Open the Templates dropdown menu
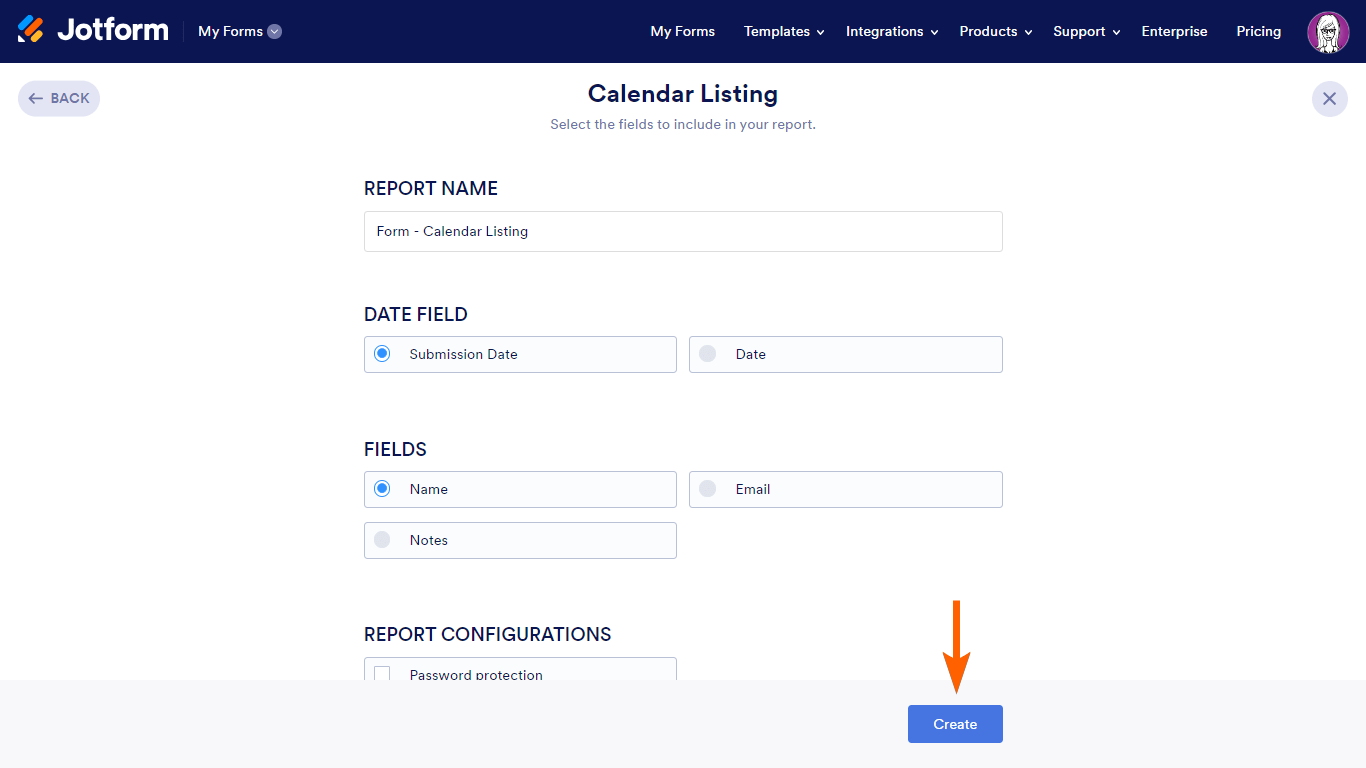Screen dimensions: 1366x768 (784, 31)
